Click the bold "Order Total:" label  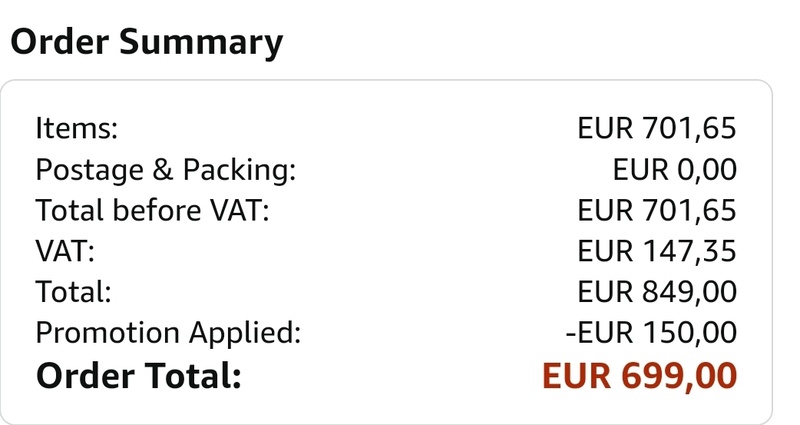[139, 376]
